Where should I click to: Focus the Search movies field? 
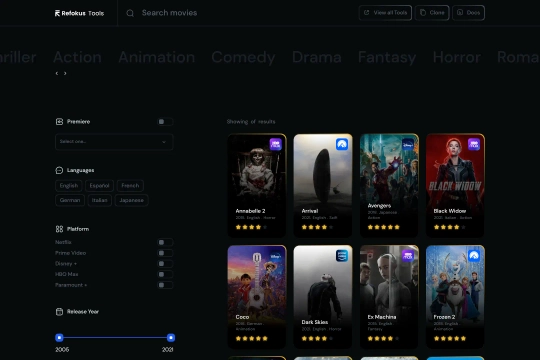click(x=169, y=13)
